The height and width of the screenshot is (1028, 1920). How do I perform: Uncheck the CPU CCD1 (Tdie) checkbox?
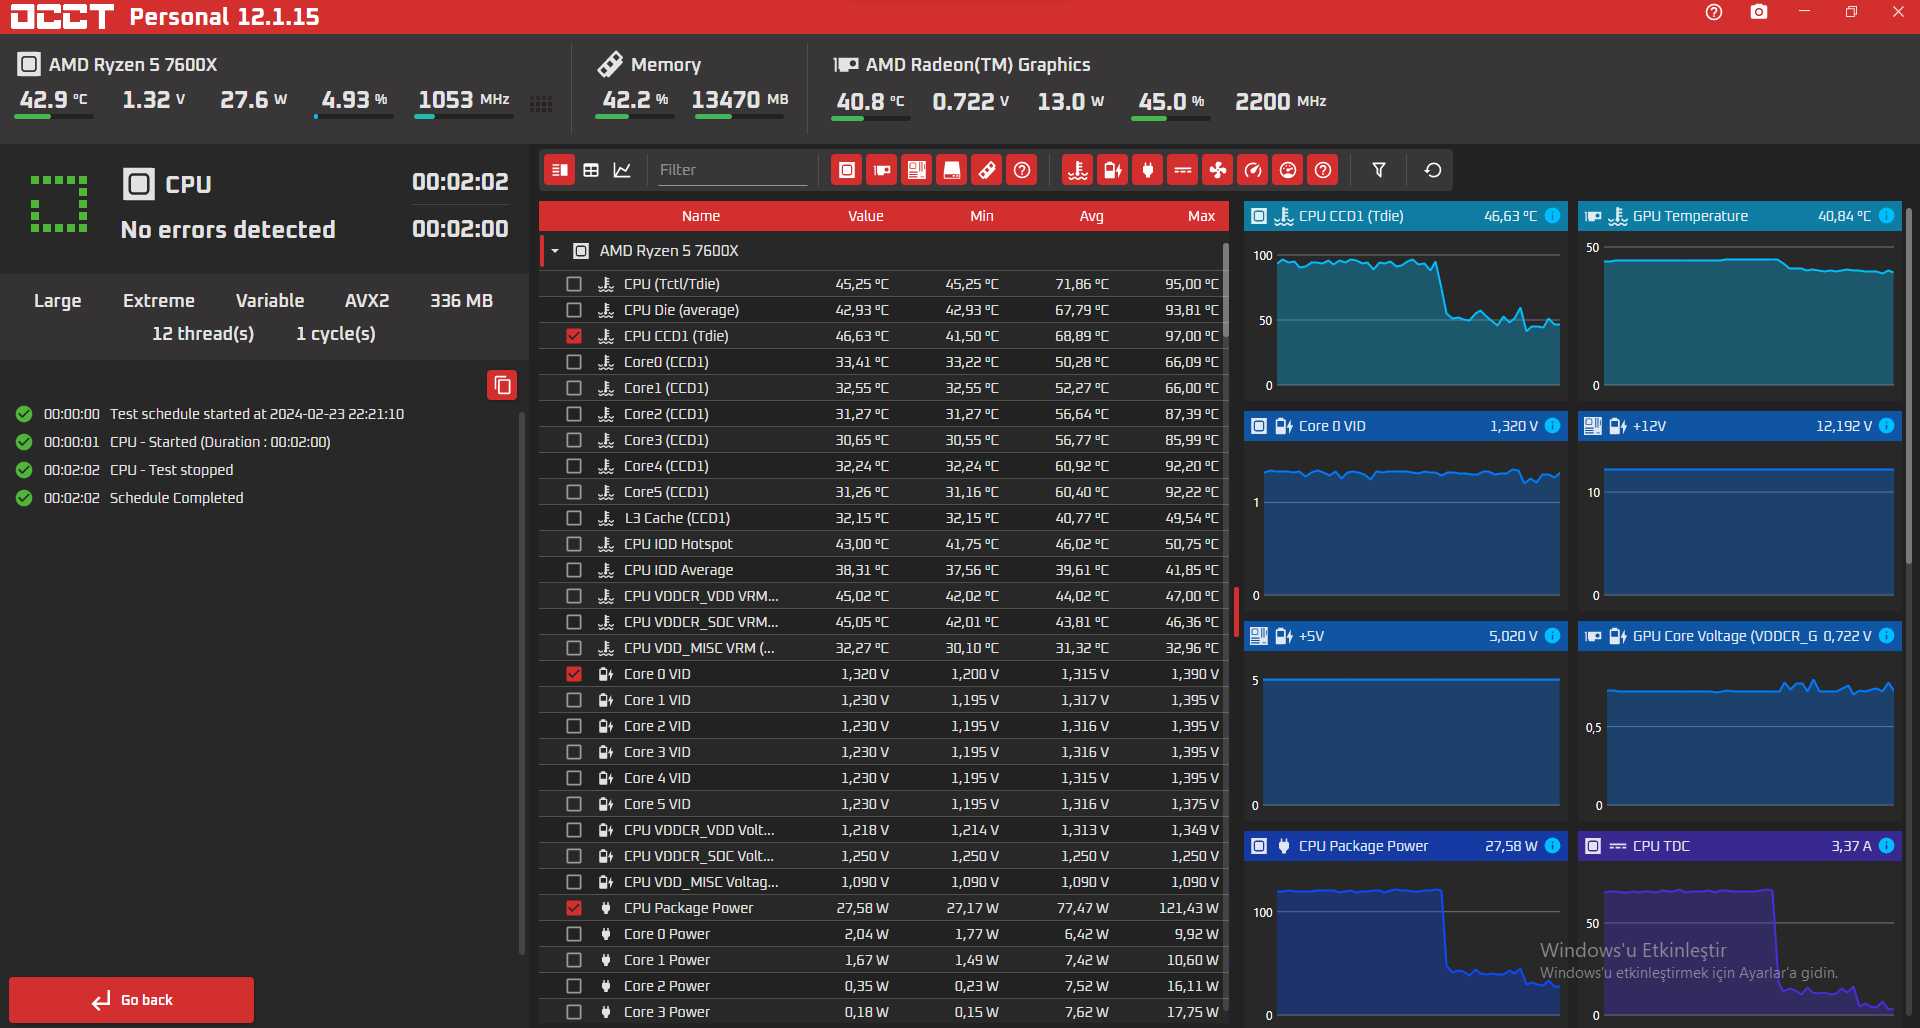(574, 336)
